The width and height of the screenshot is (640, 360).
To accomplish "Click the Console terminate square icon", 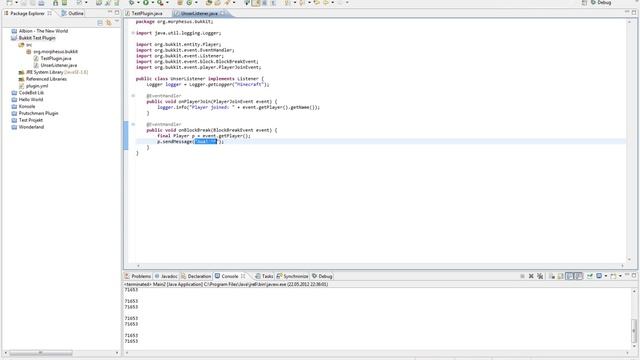I will pyautogui.click(x=522, y=276).
